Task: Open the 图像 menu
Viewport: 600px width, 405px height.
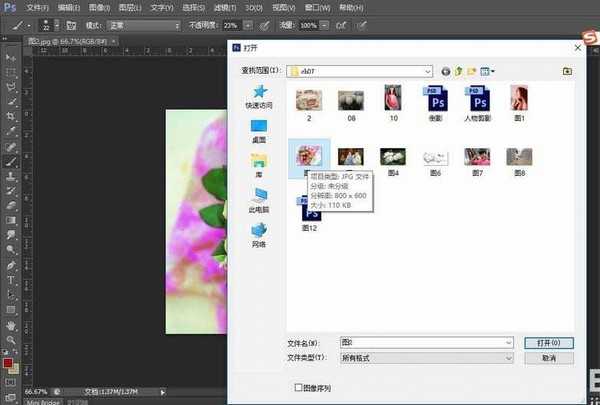Action: (x=99, y=7)
